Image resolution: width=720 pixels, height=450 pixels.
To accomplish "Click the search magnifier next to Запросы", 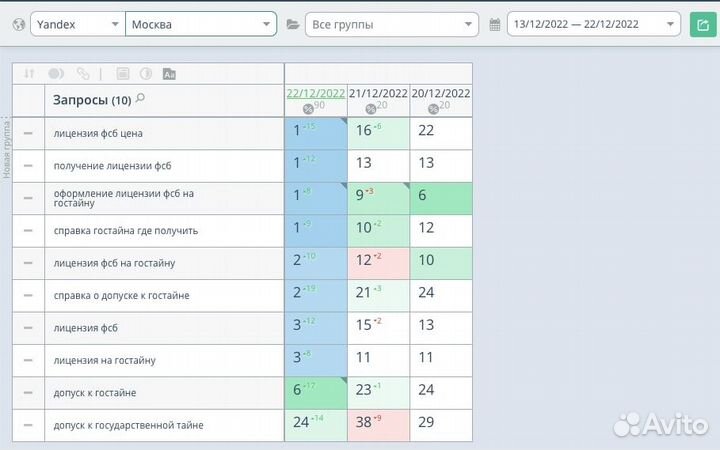I will pyautogui.click(x=140, y=99).
